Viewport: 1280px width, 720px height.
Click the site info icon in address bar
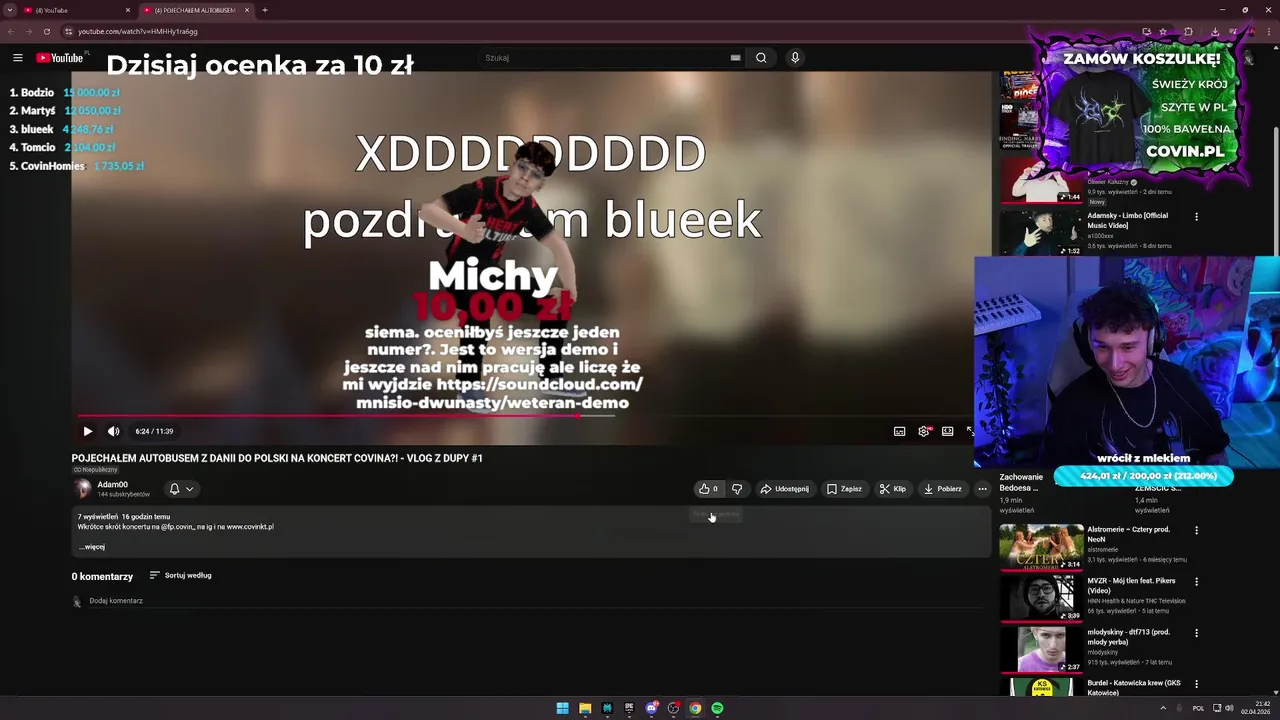click(68, 31)
